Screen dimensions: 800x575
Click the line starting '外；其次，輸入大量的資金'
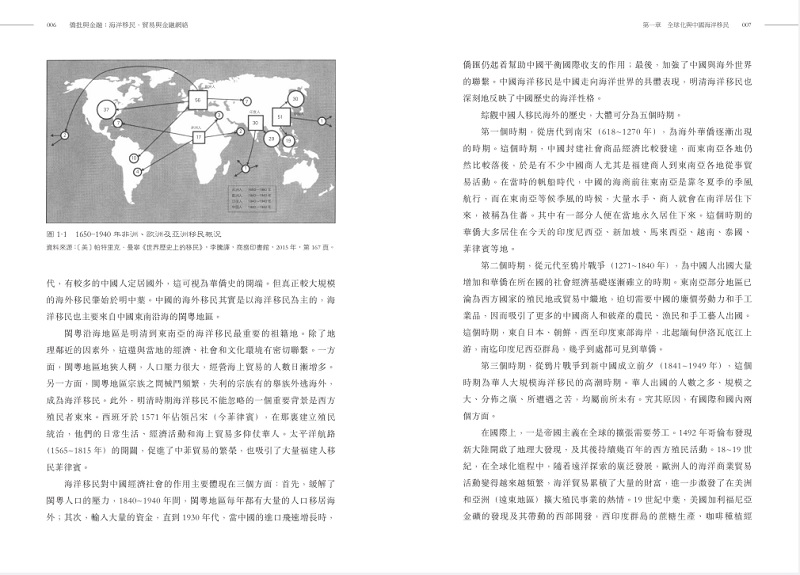(191, 518)
